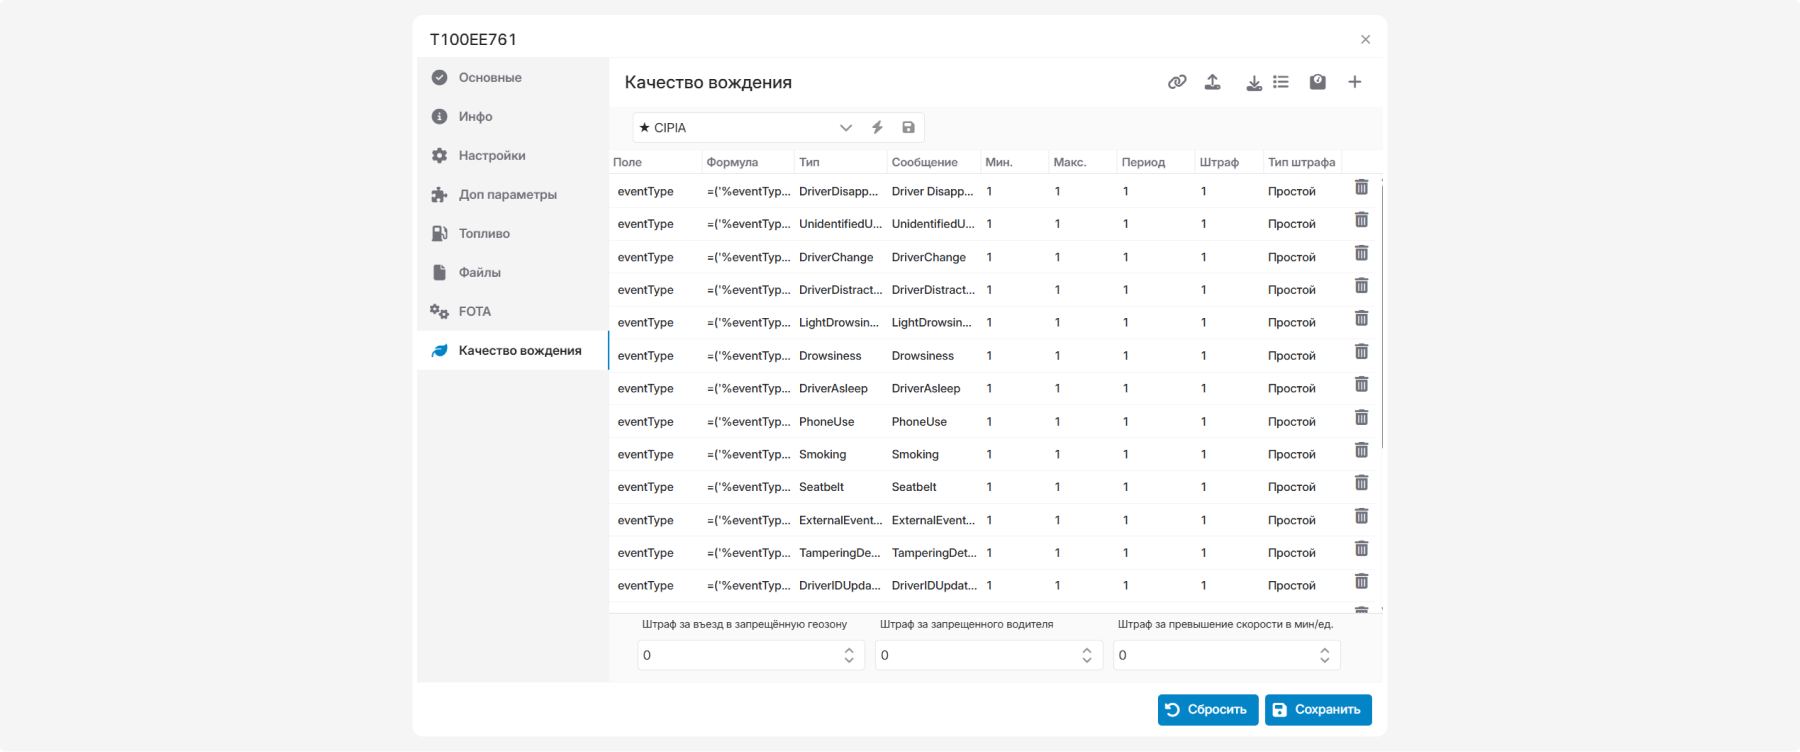Delete the DriverDistract... row with its trash icon
1800x752 pixels.
pyautogui.click(x=1361, y=287)
